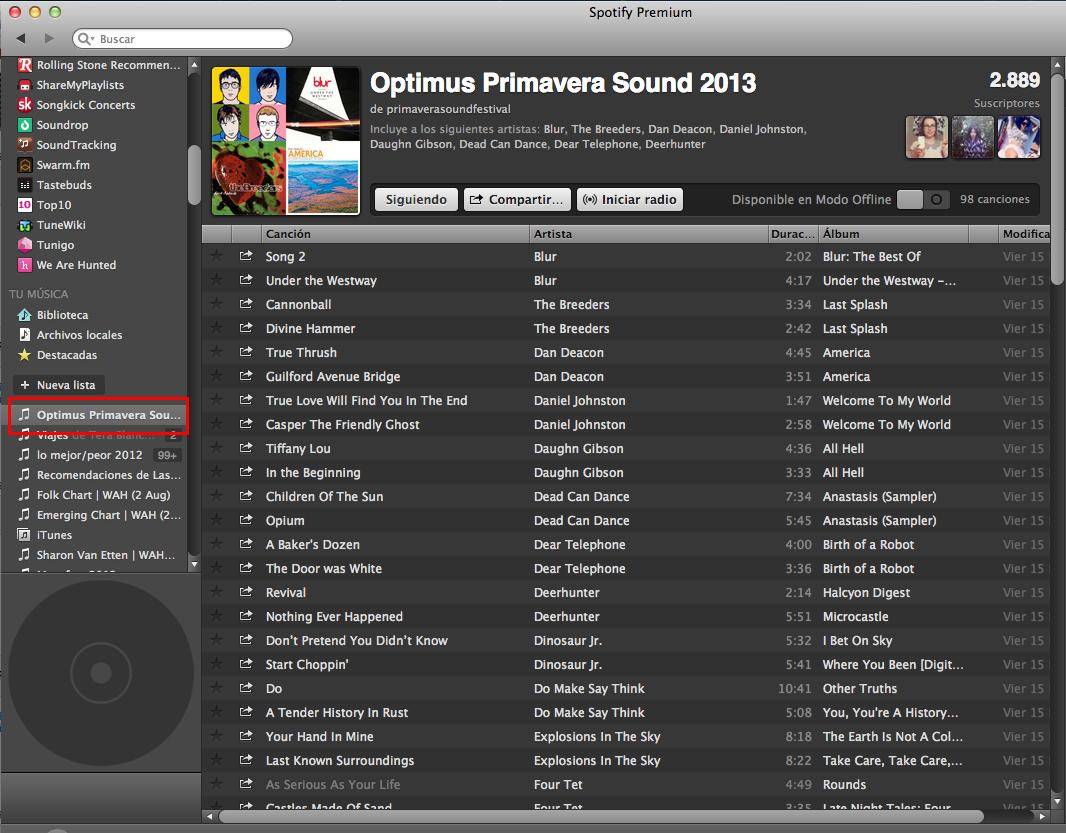1066x833 pixels.
Task: Open the lo mejor/peor 2012 playlist
Action: pyautogui.click(x=89, y=455)
